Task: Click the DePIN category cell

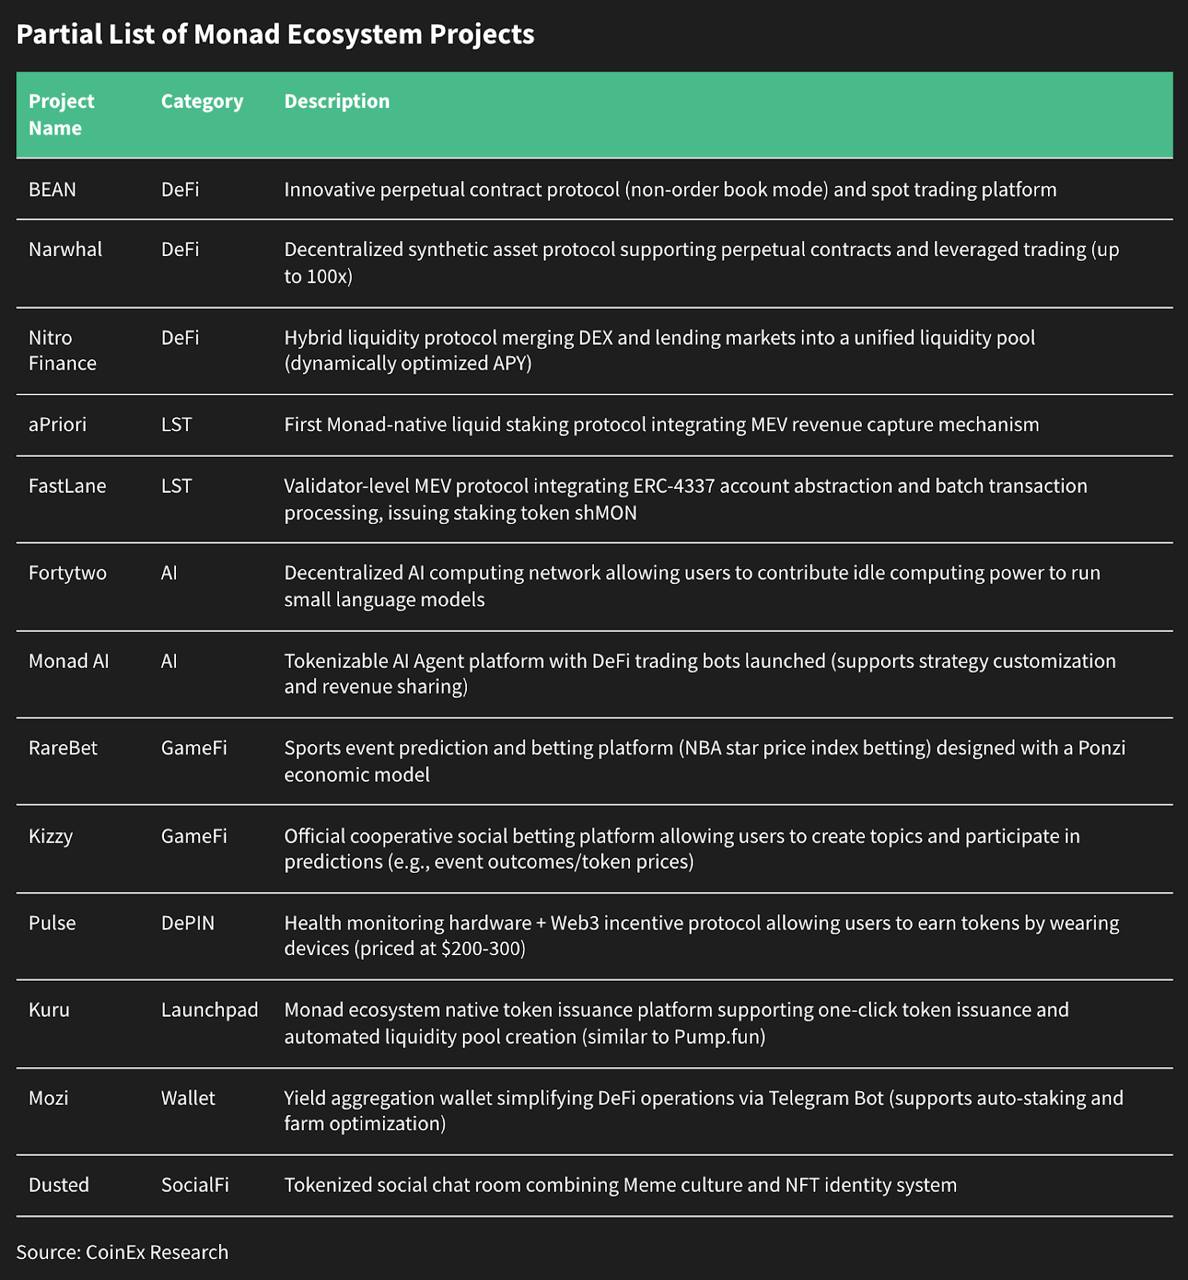Action: (188, 923)
